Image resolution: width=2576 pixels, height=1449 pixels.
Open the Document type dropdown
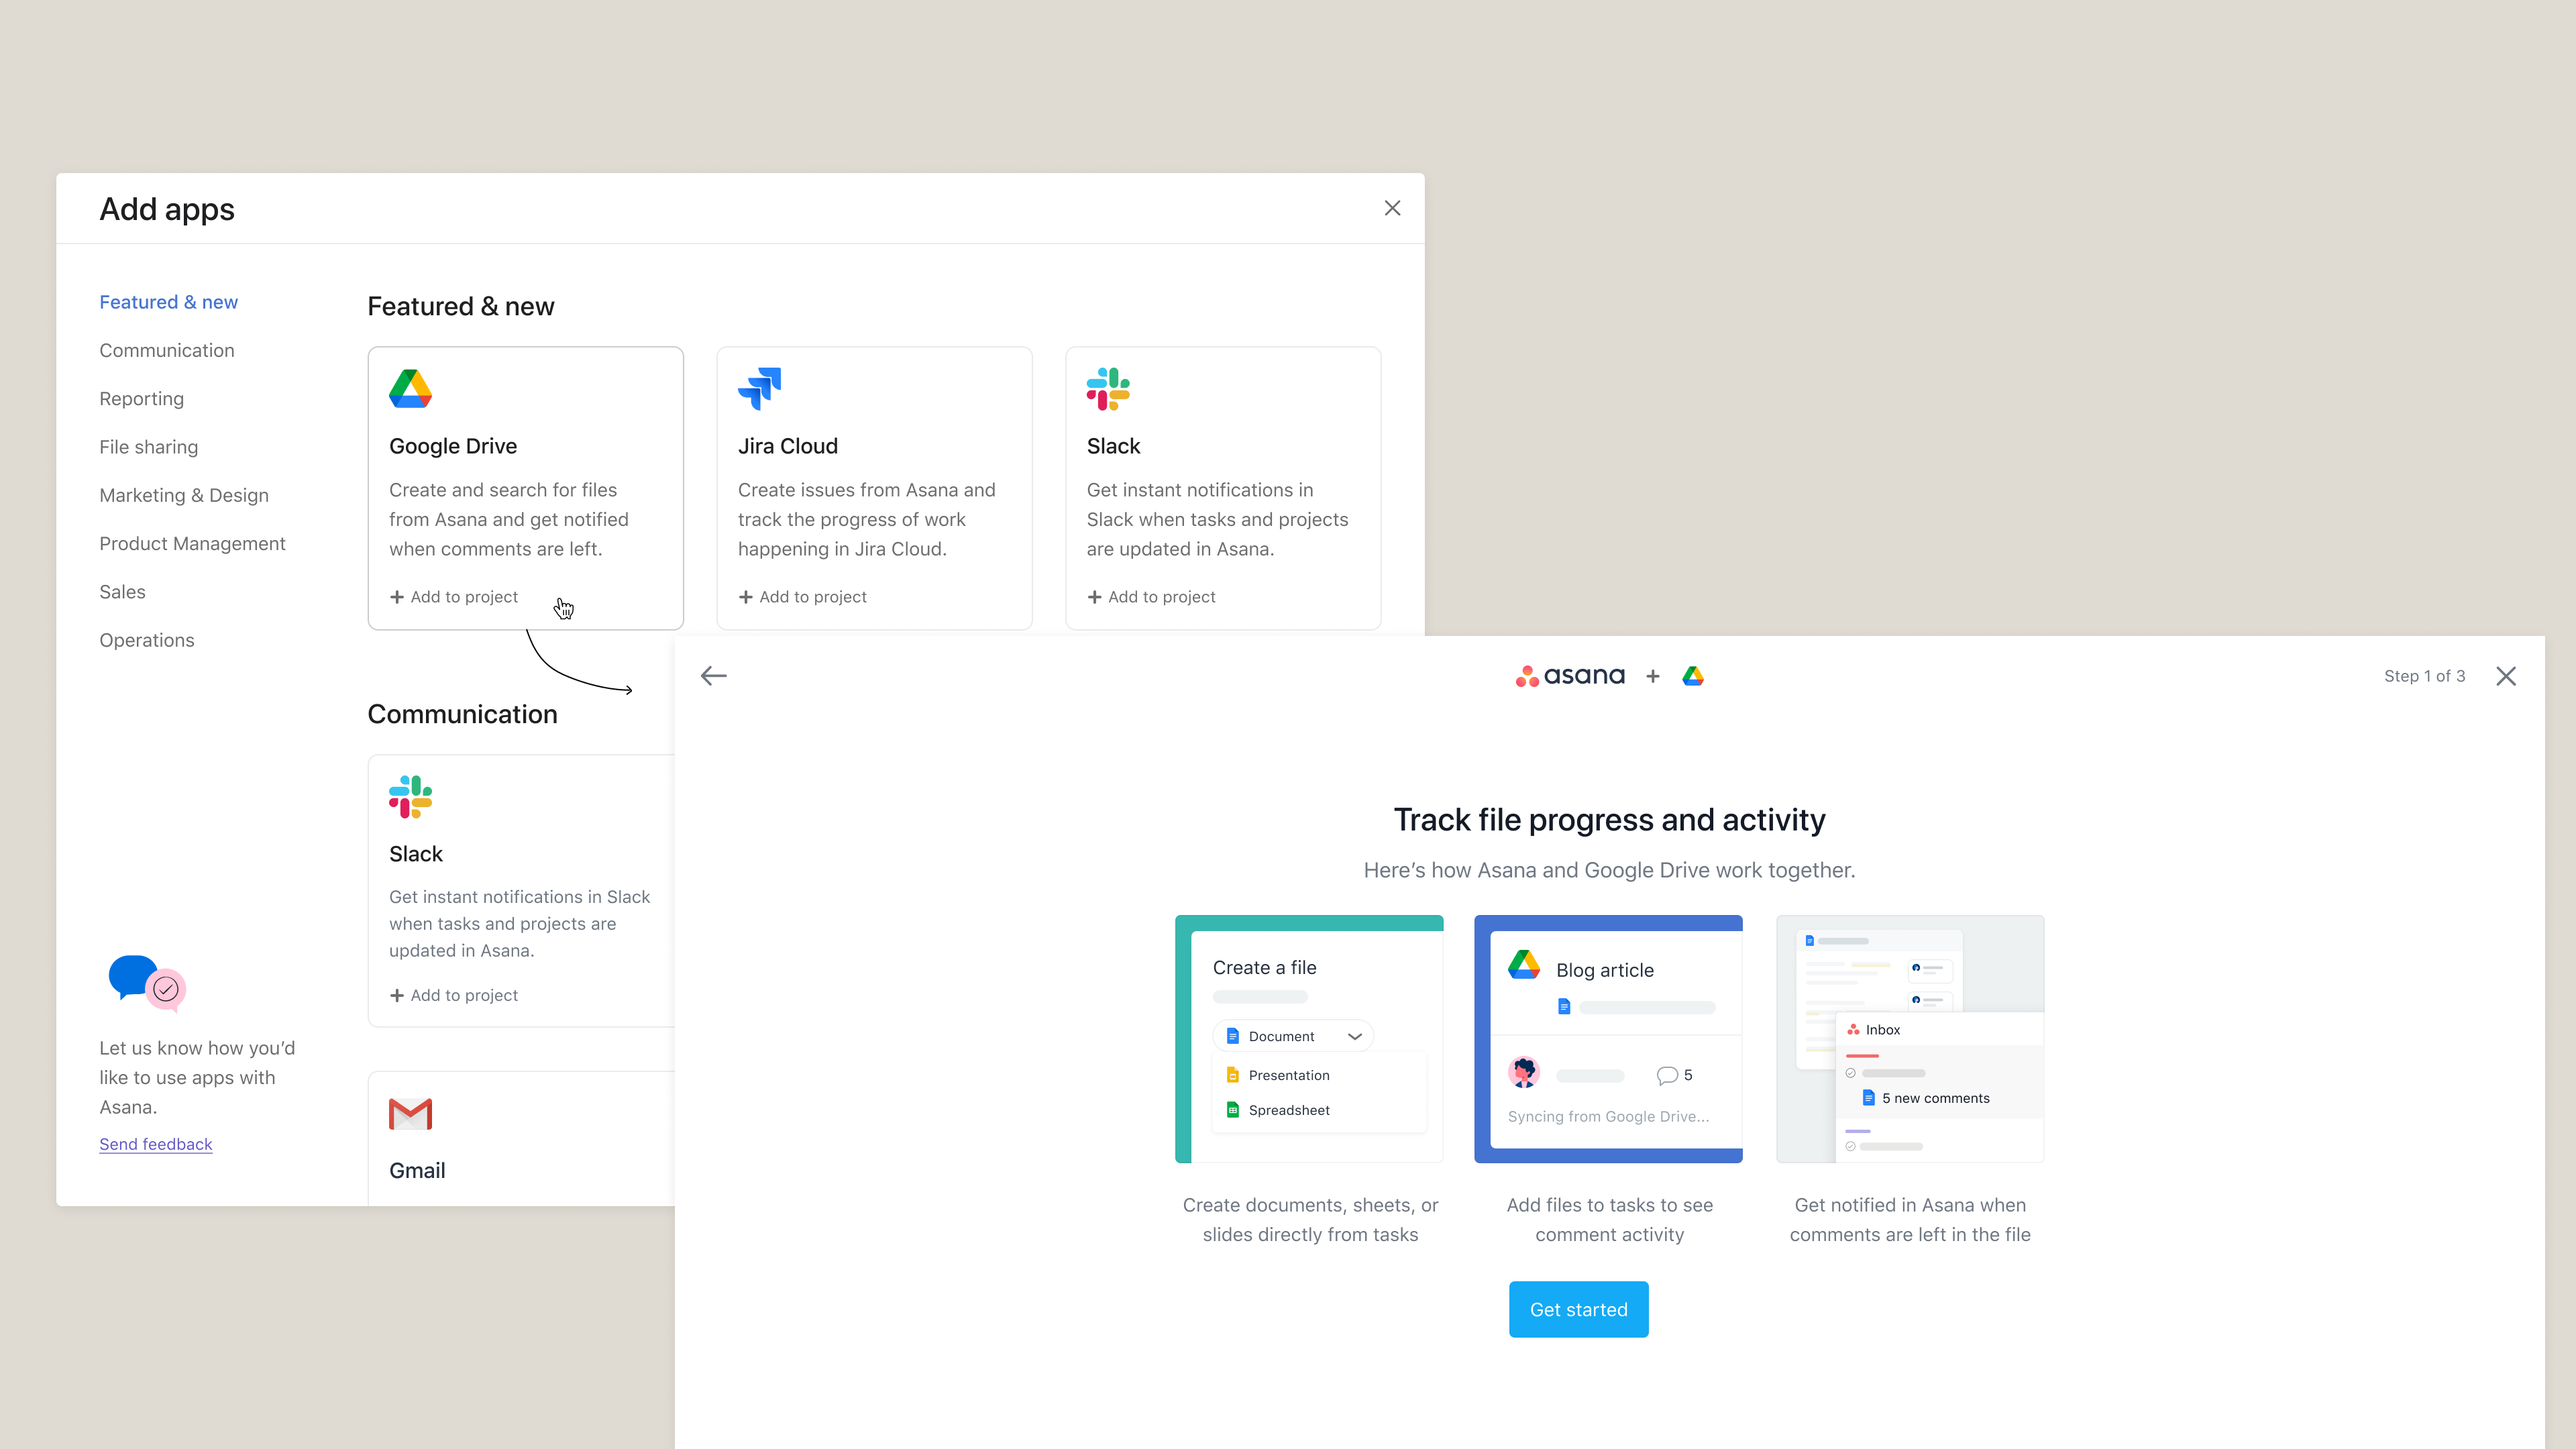[x=1293, y=1036]
